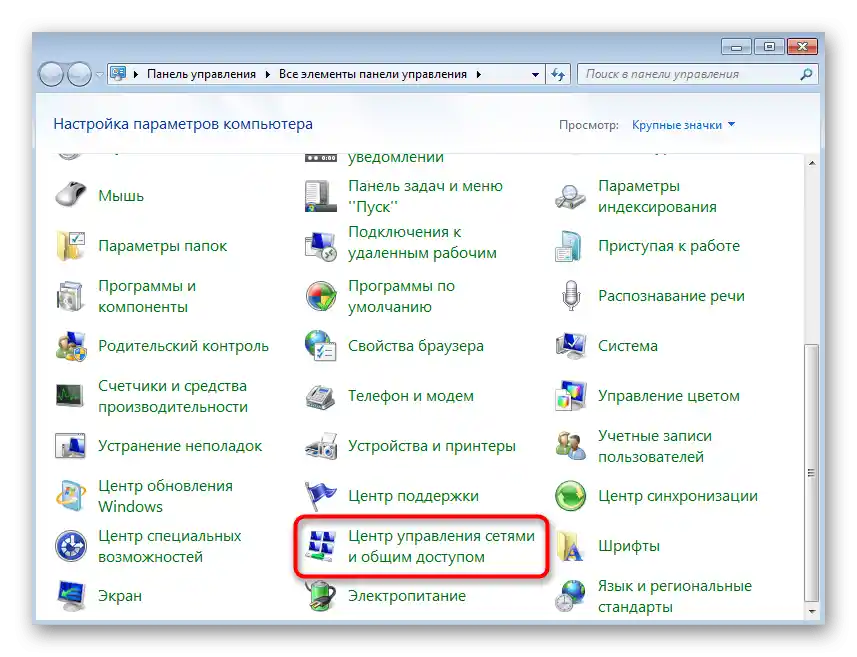Click the control panel icon in address bar
The width and height of the screenshot is (857, 657).
click(x=118, y=74)
